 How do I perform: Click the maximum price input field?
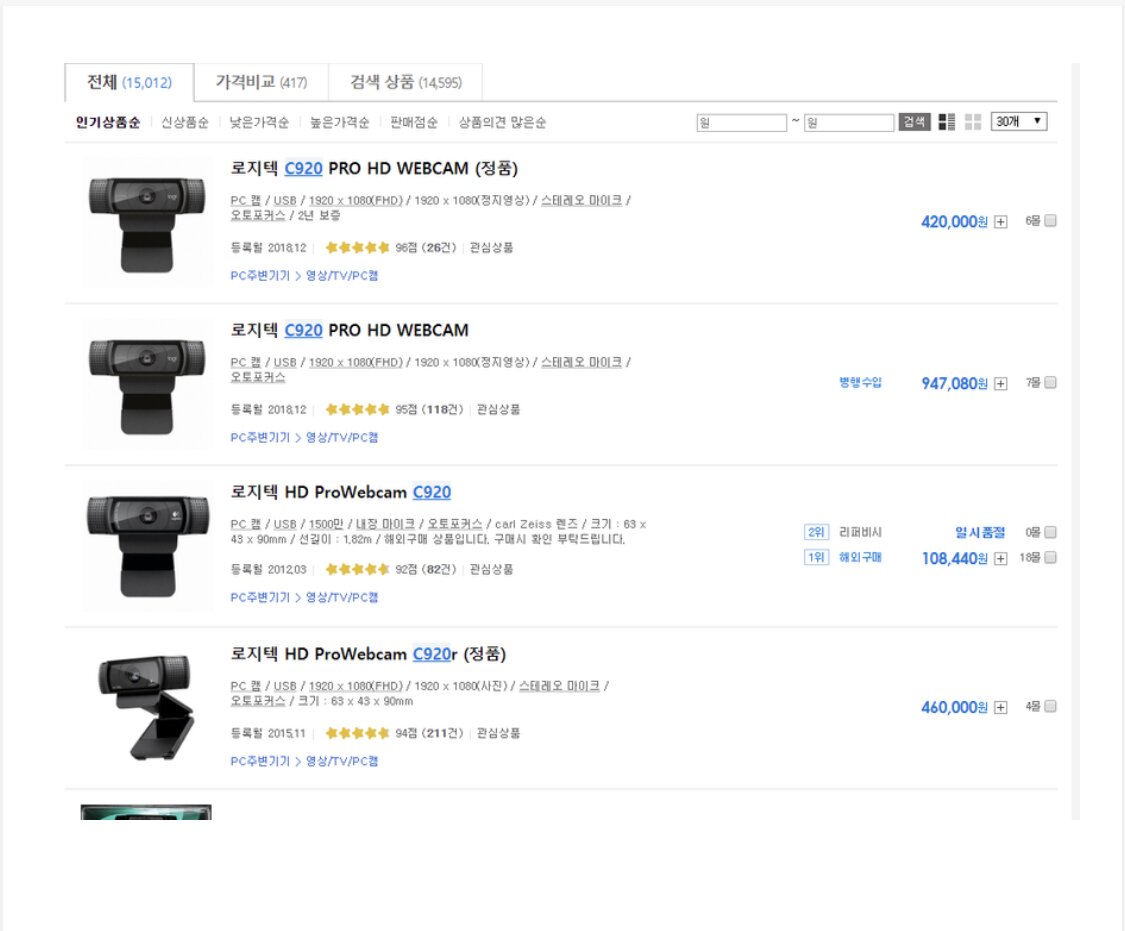click(849, 123)
